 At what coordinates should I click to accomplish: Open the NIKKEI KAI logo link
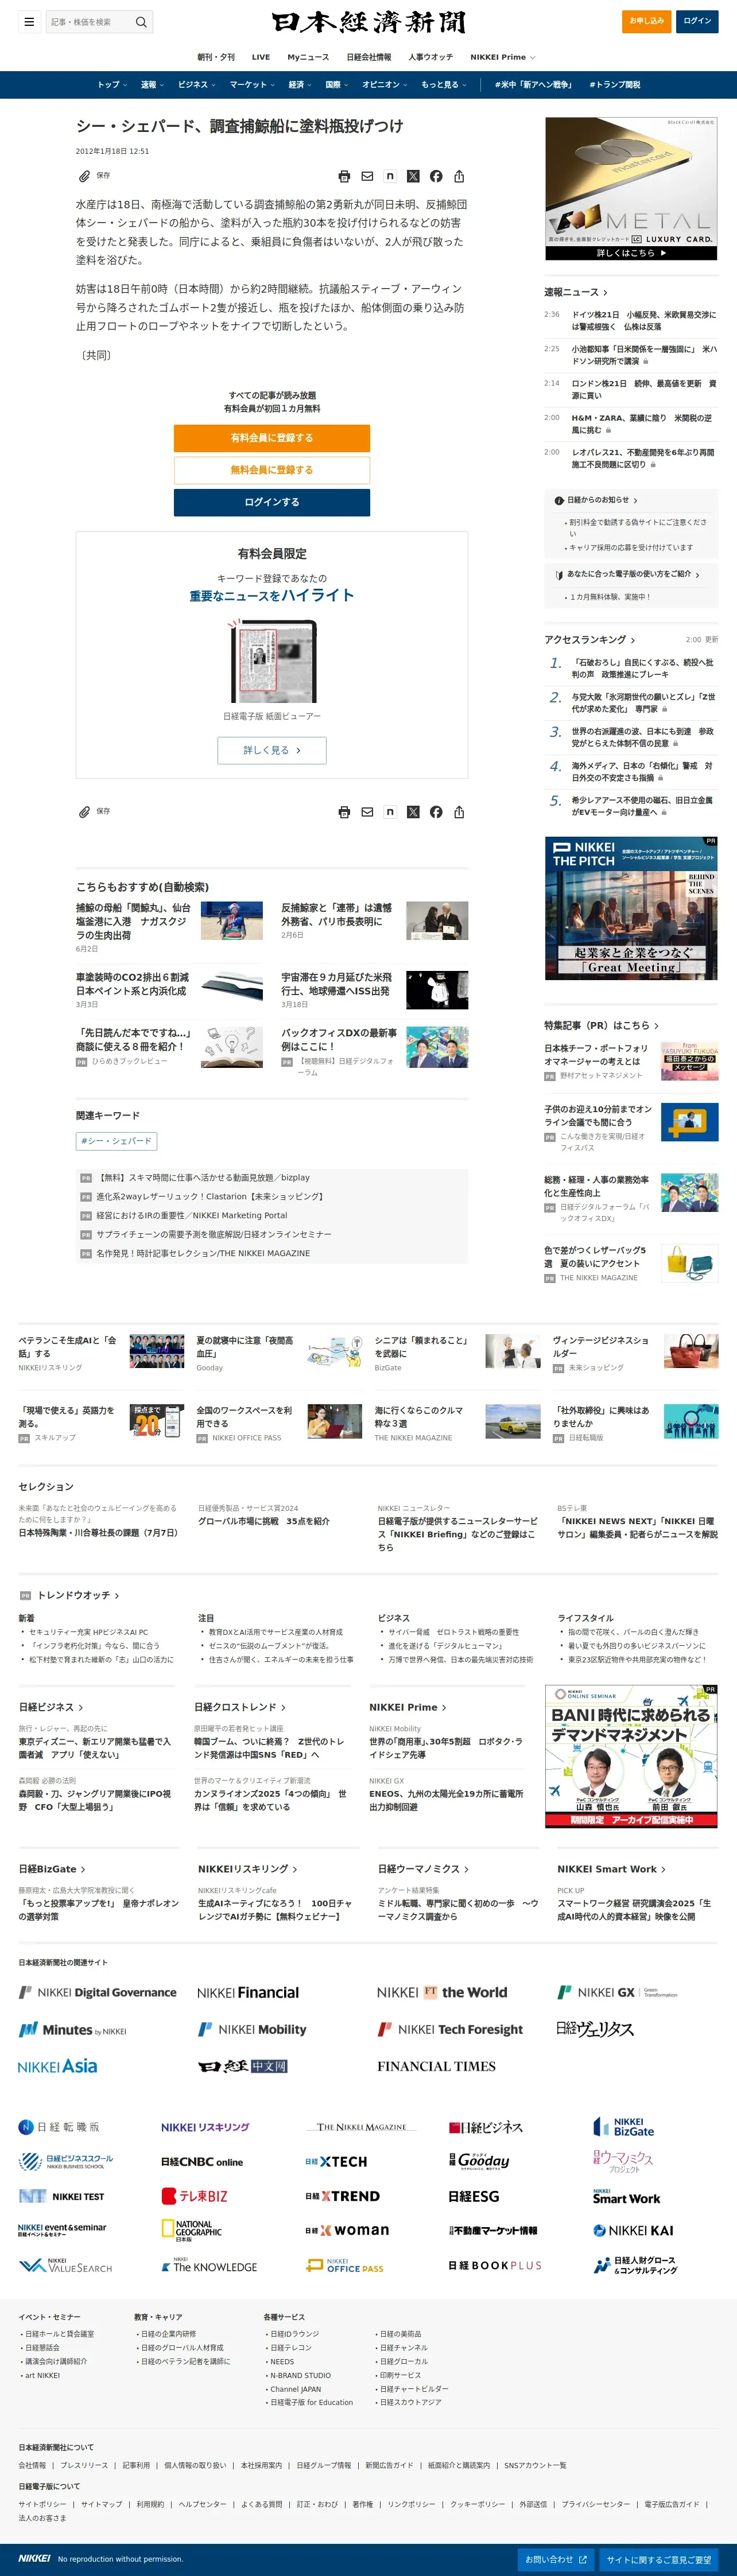pyautogui.click(x=633, y=2230)
